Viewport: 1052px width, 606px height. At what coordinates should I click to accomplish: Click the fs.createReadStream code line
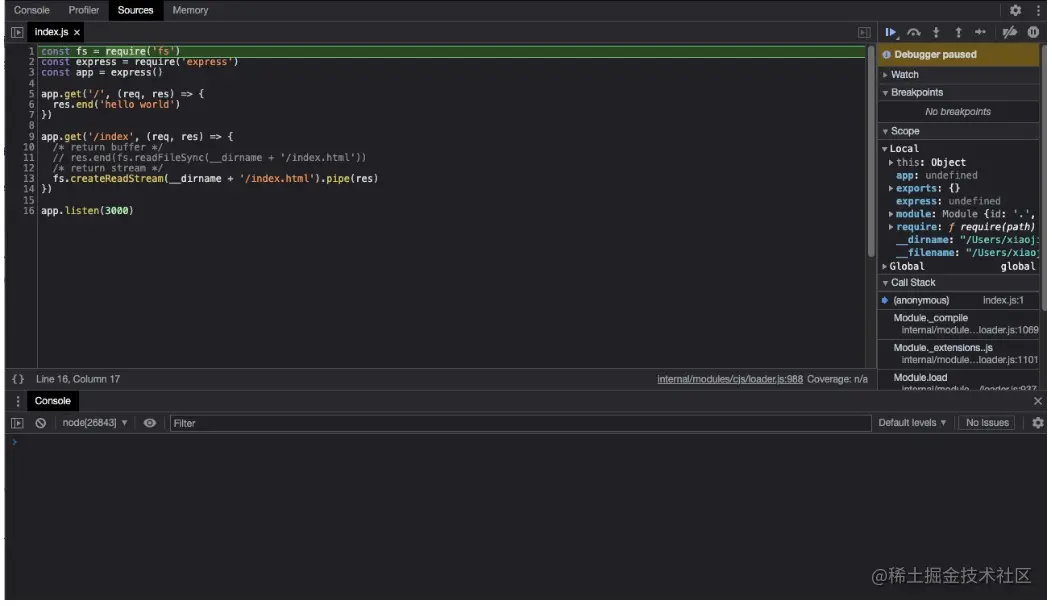[x=215, y=179]
